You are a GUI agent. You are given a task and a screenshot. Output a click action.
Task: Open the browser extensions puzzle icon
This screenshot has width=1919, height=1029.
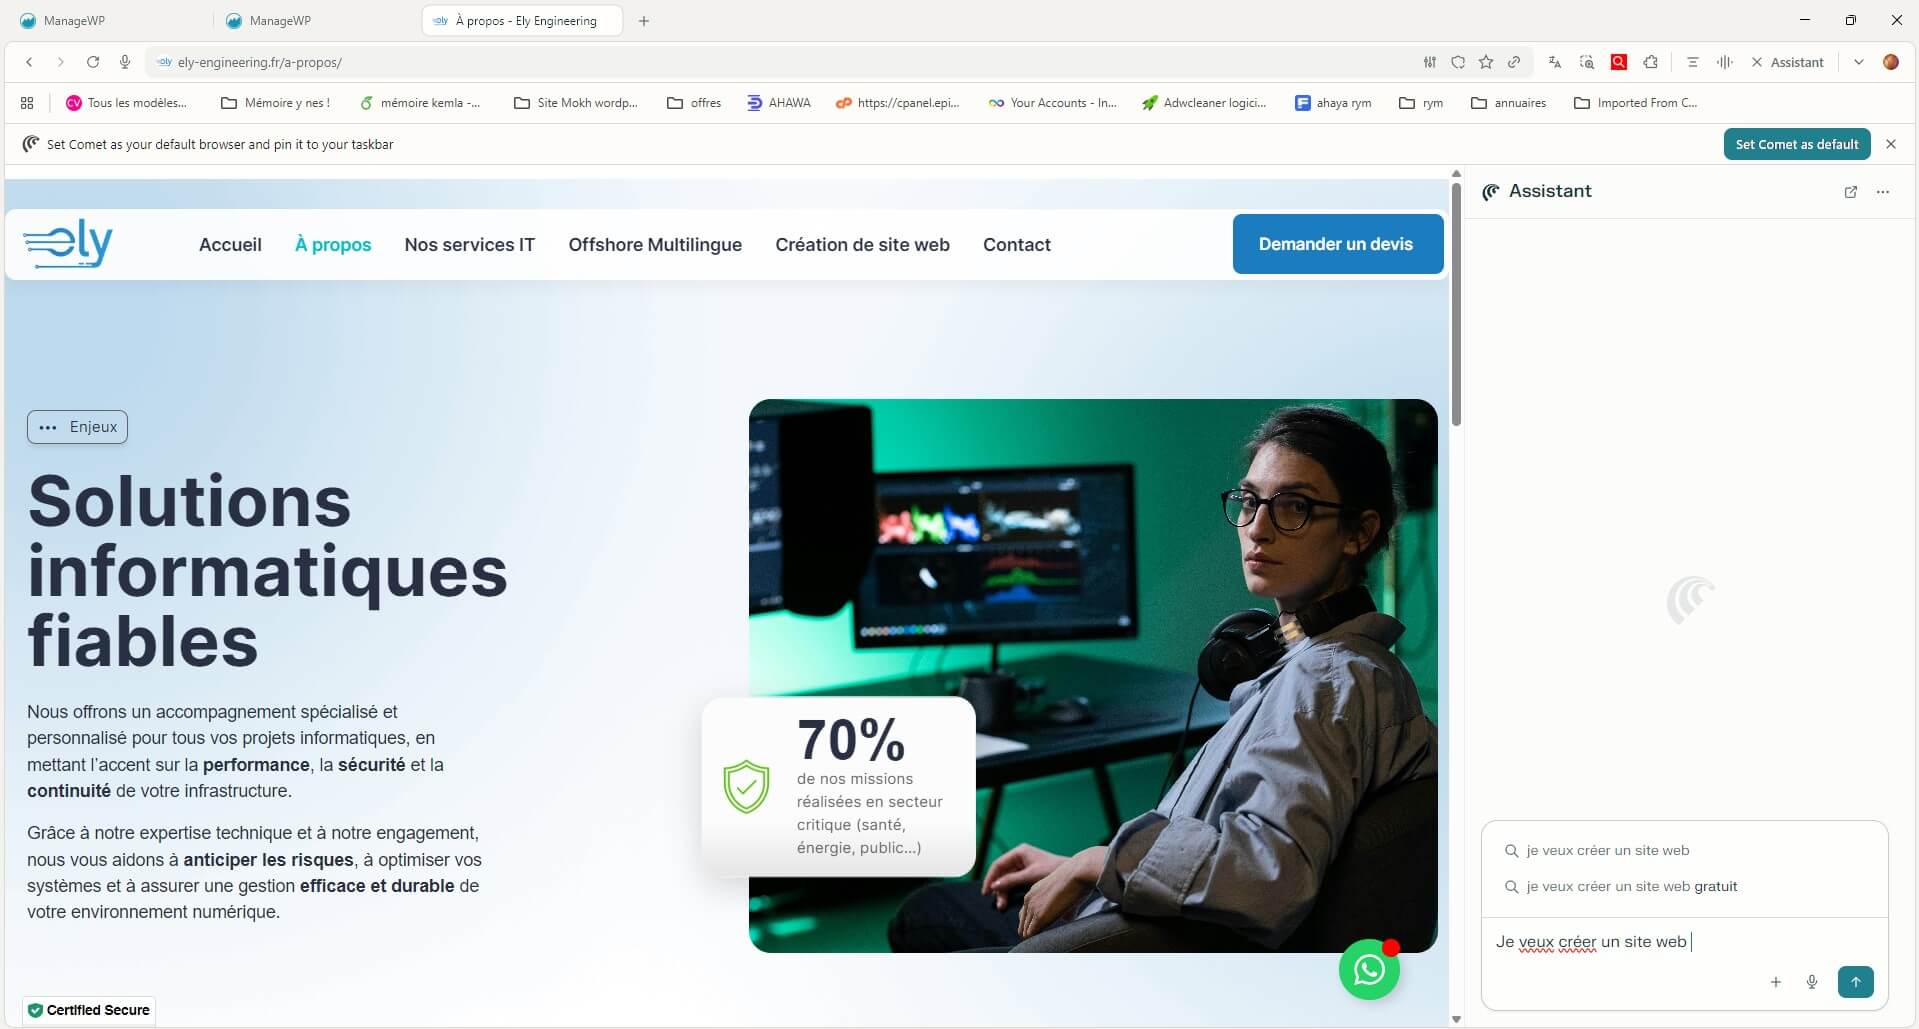1650,62
